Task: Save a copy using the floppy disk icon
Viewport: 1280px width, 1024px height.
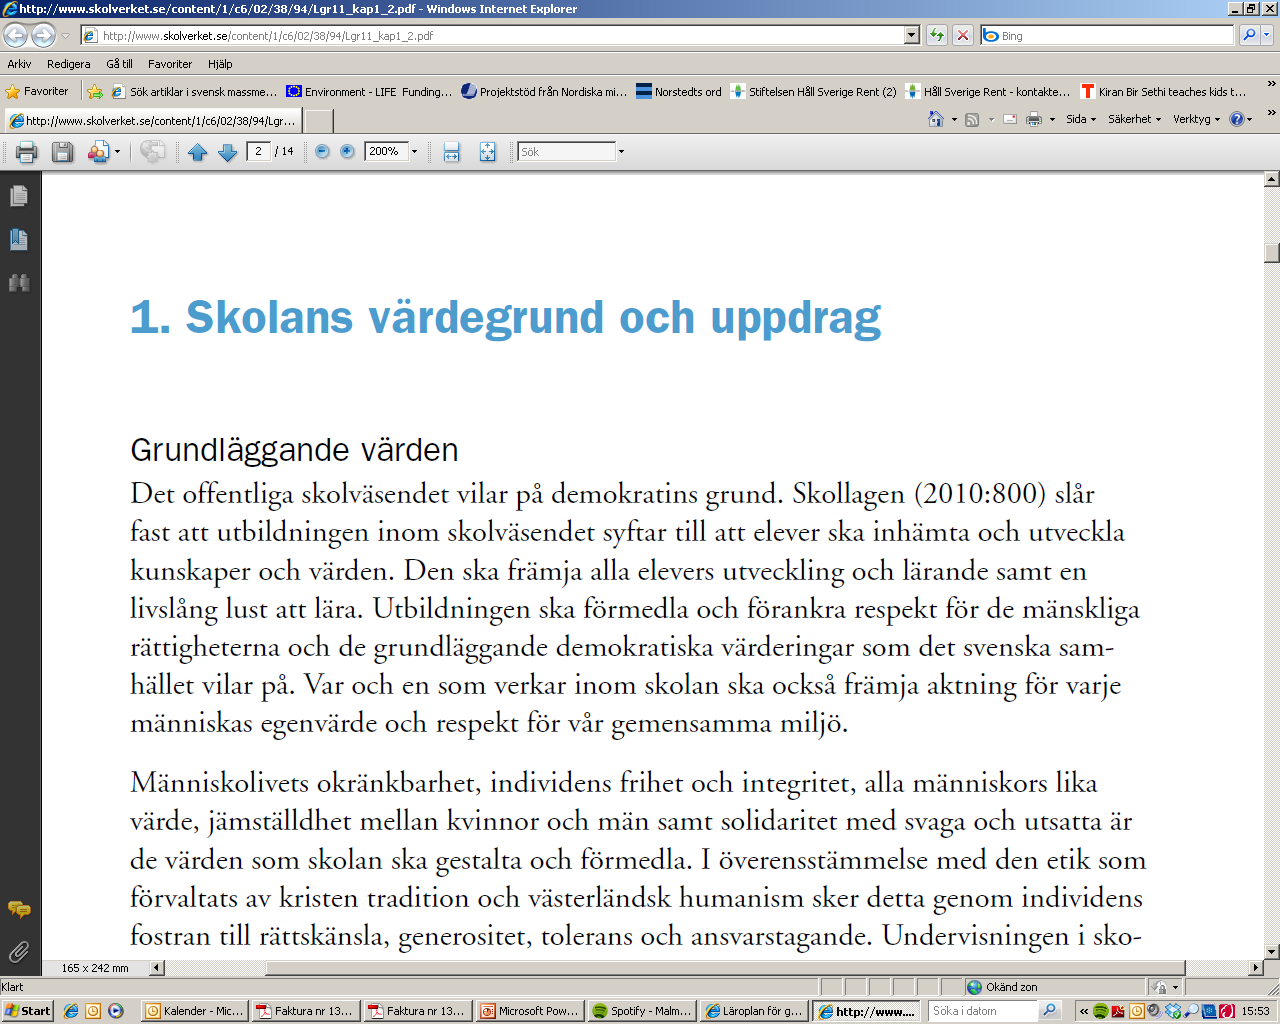Action: pyautogui.click(x=62, y=152)
